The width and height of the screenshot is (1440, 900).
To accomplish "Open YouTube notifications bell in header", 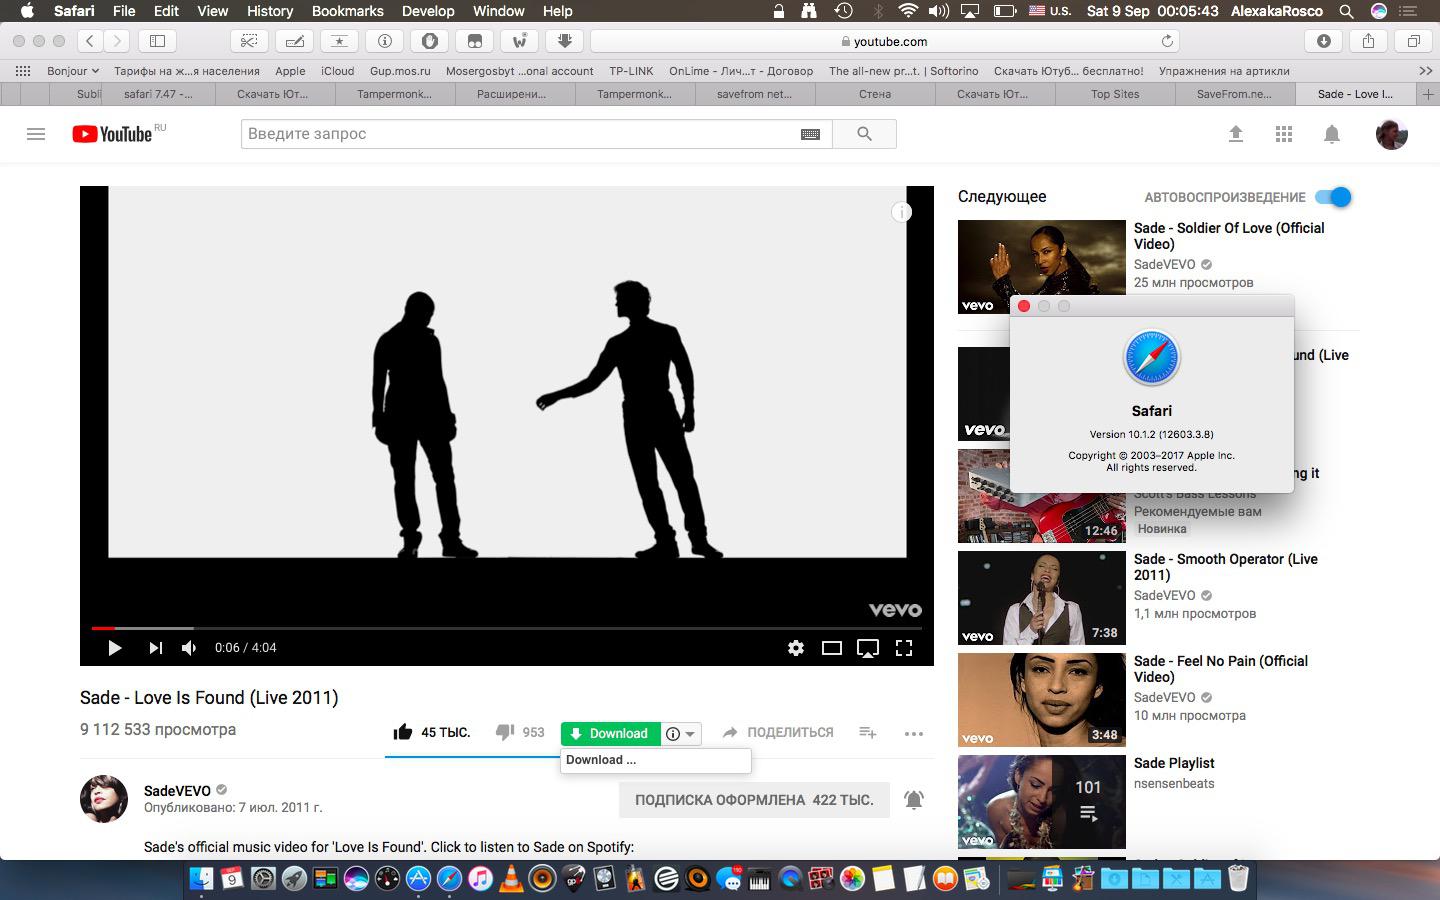I will (1332, 134).
